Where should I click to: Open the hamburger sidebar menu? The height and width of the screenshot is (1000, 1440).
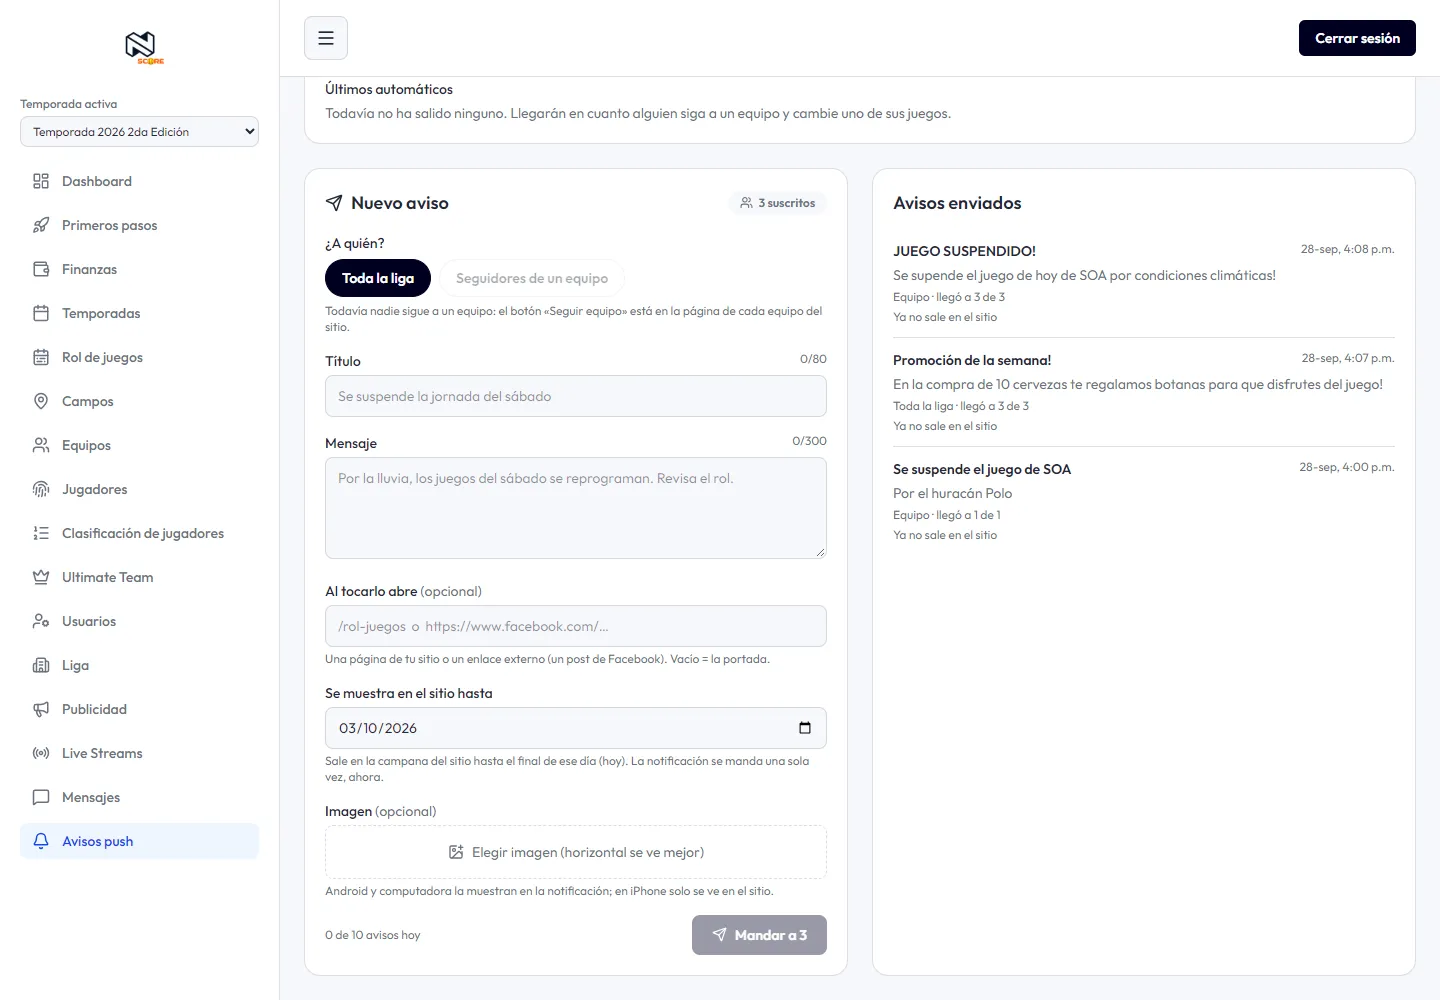pyautogui.click(x=326, y=38)
